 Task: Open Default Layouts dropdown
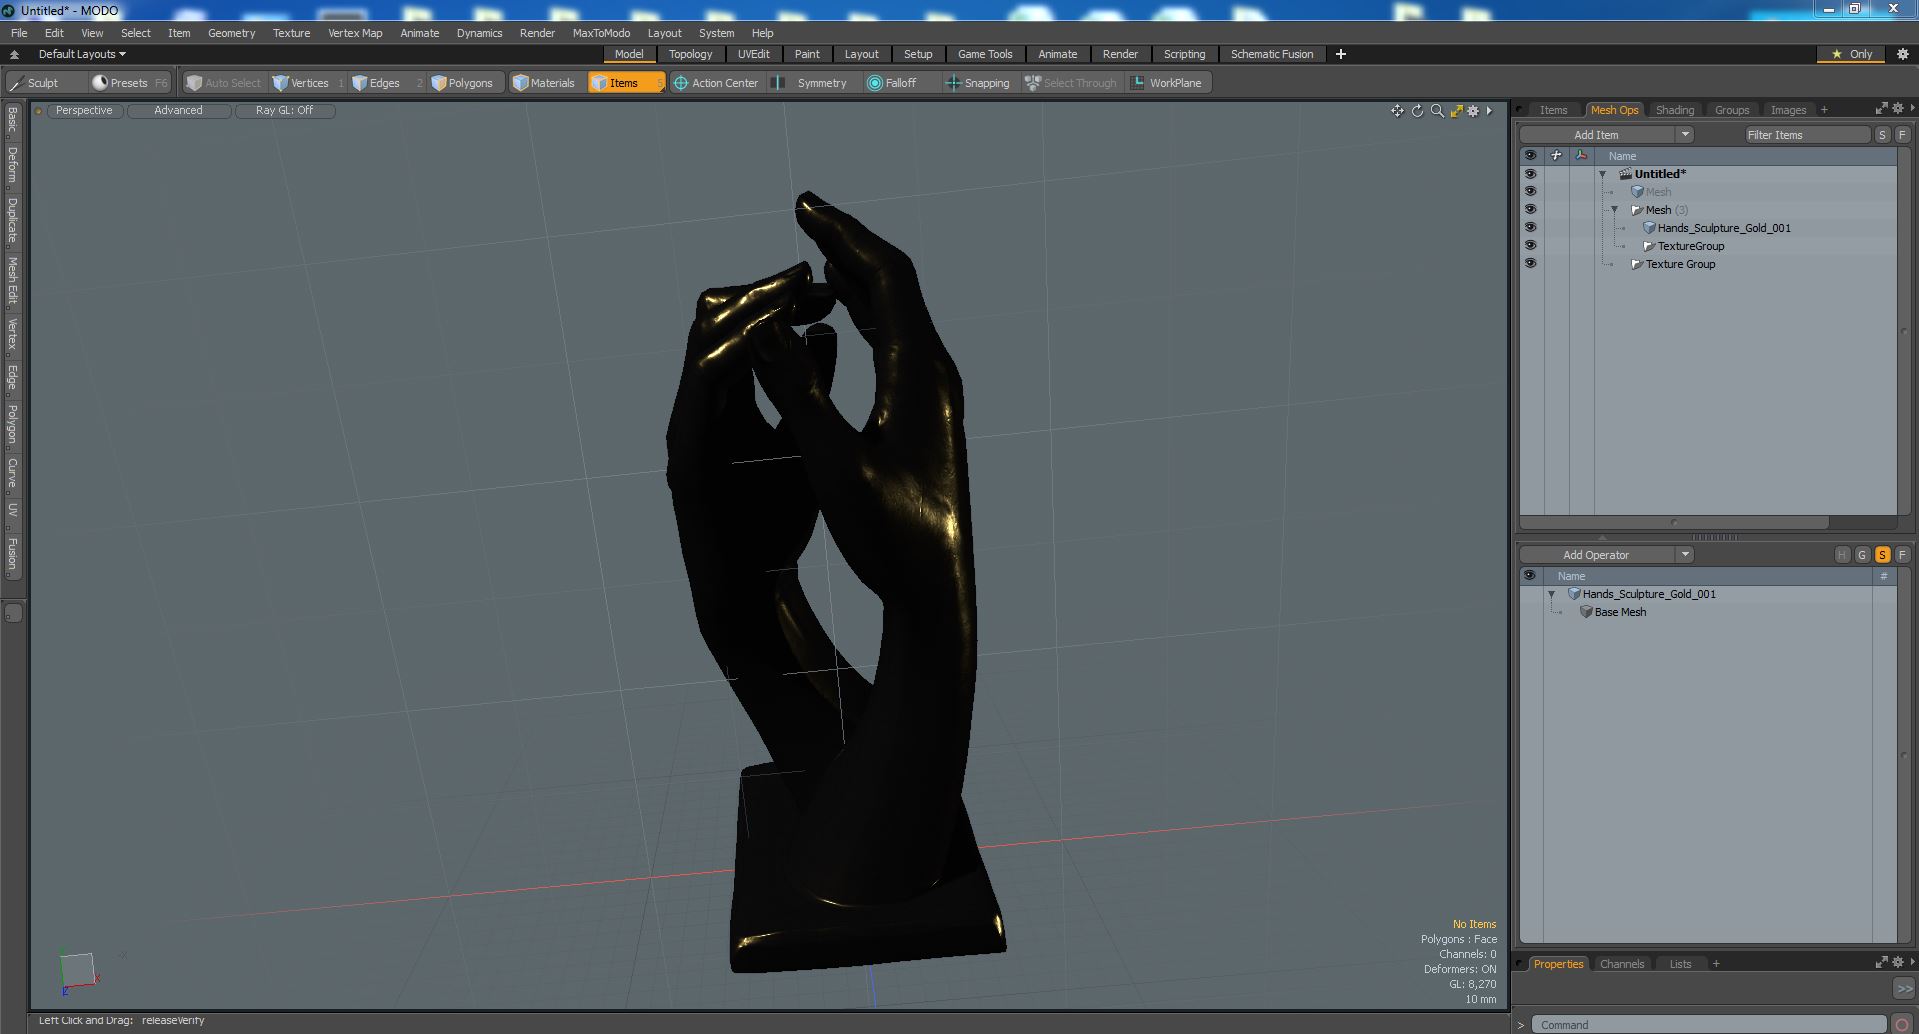pos(82,54)
